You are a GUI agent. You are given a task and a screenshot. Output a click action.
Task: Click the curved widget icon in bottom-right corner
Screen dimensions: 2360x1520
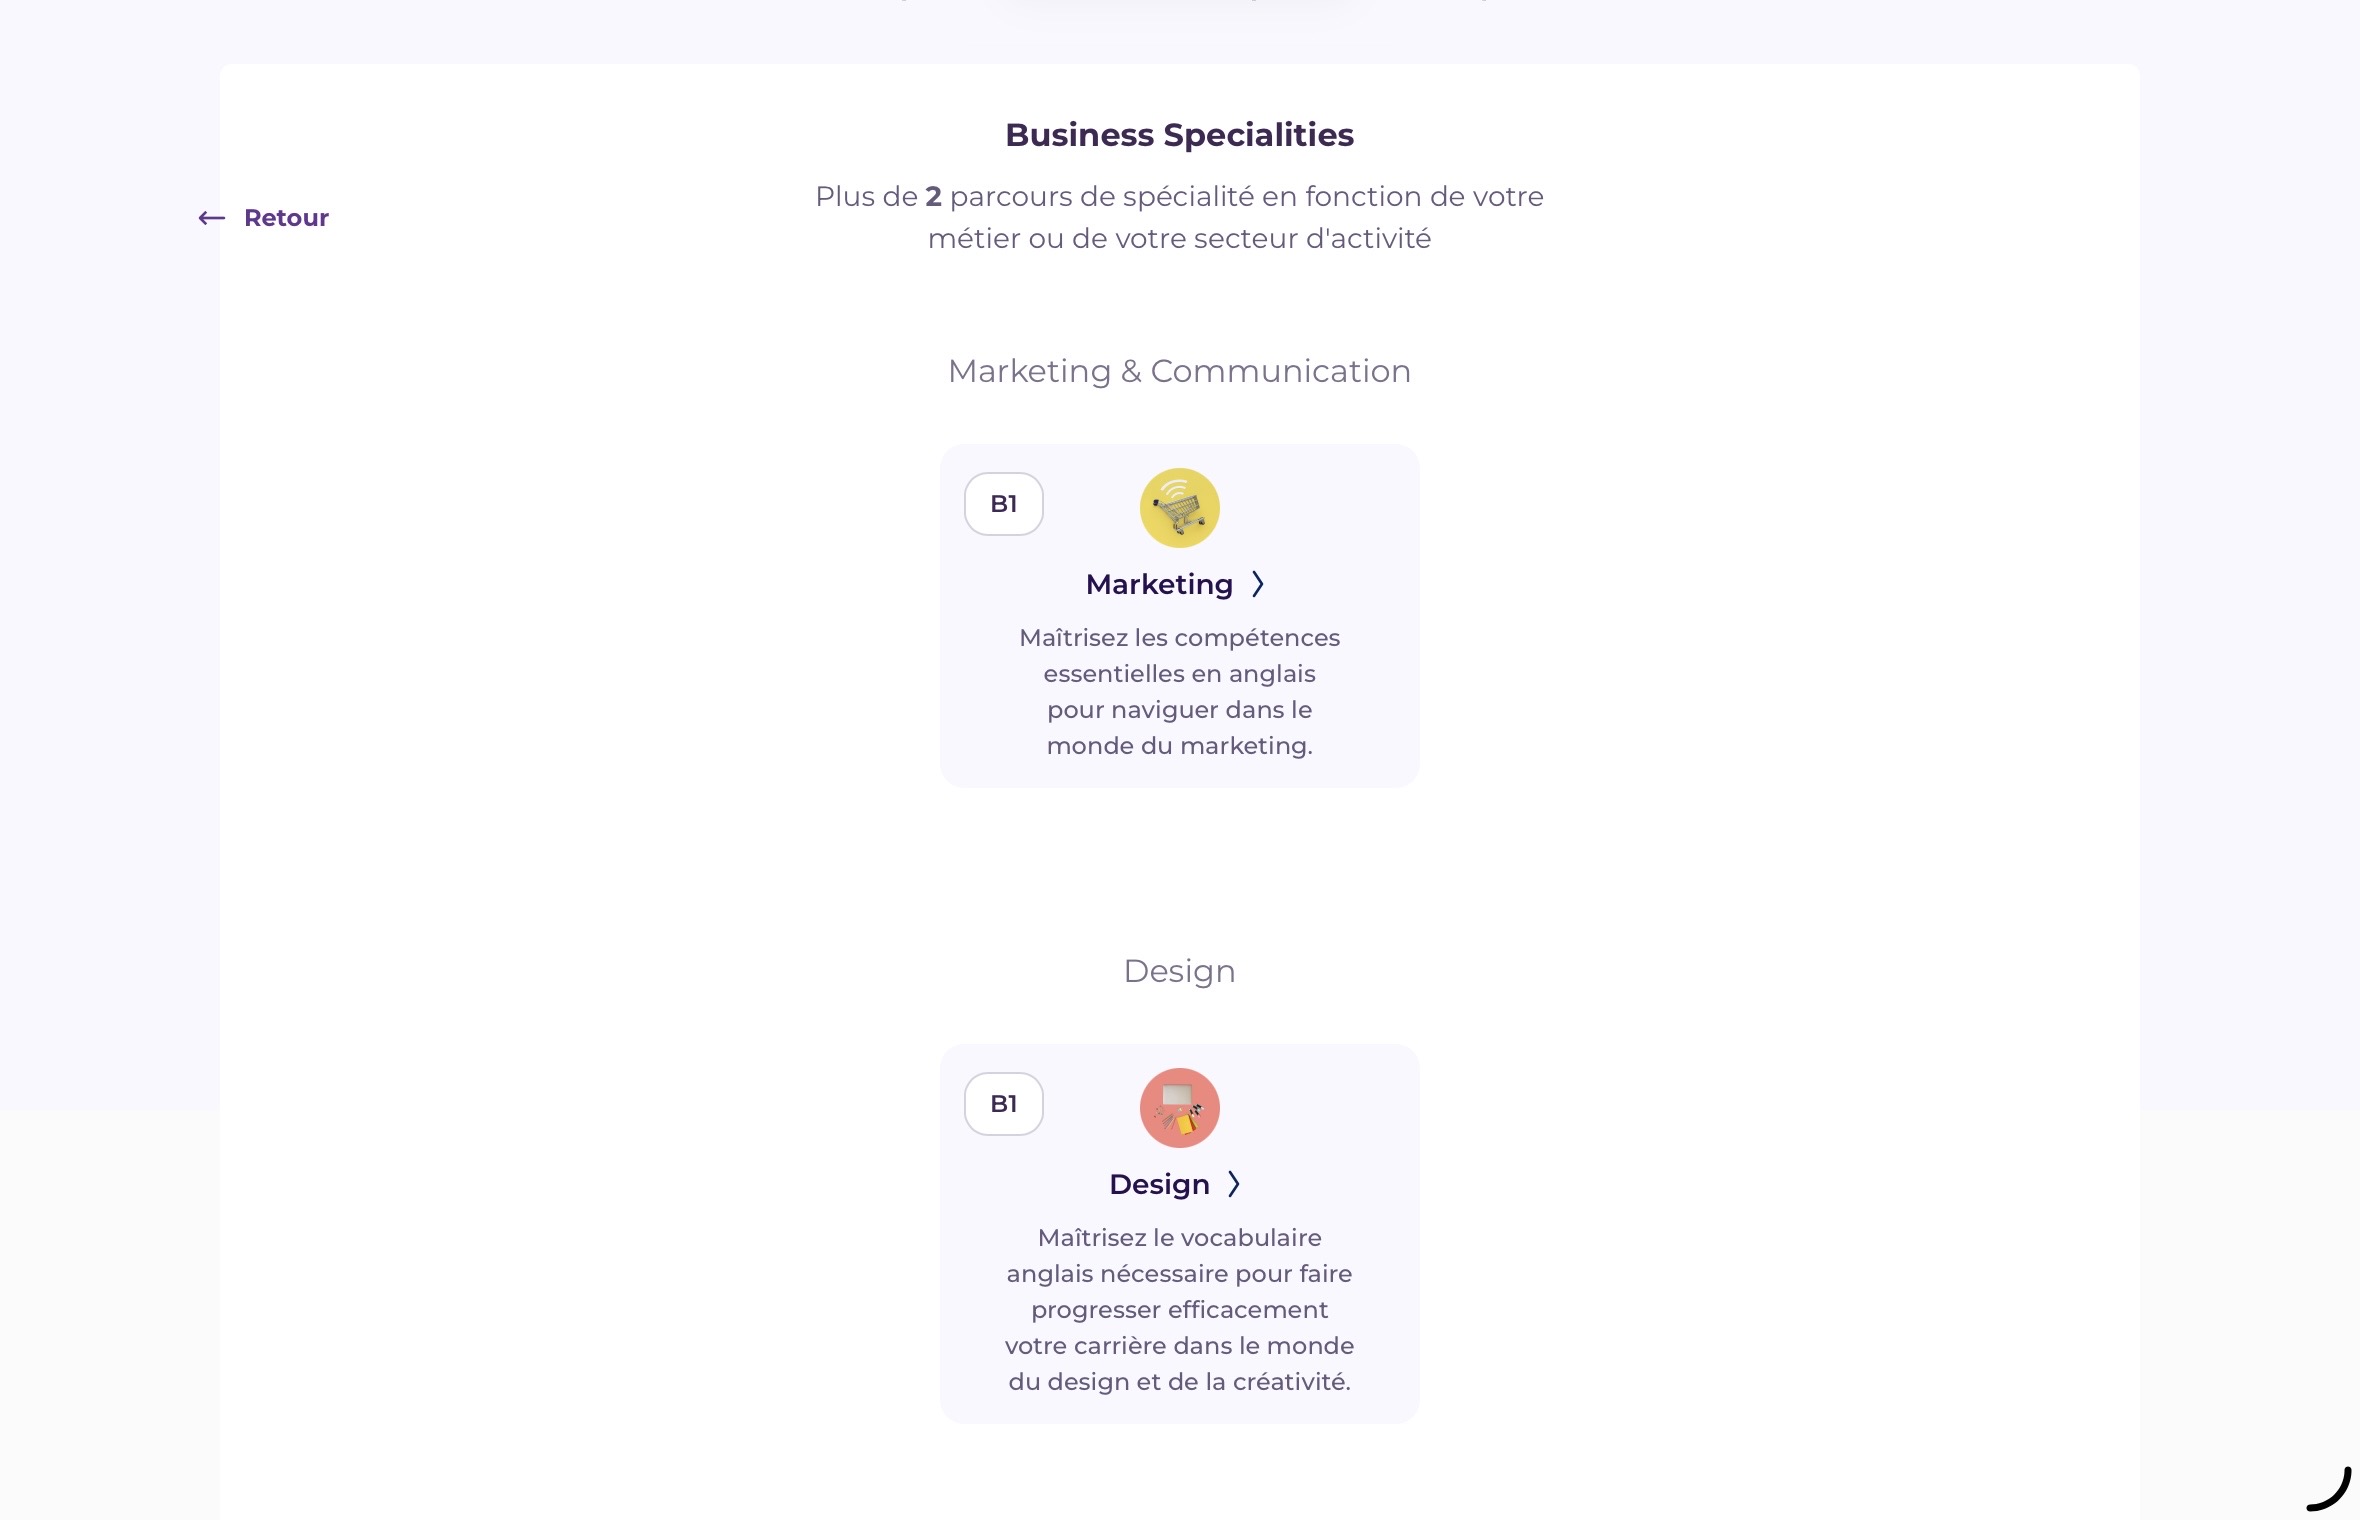click(x=2329, y=1489)
